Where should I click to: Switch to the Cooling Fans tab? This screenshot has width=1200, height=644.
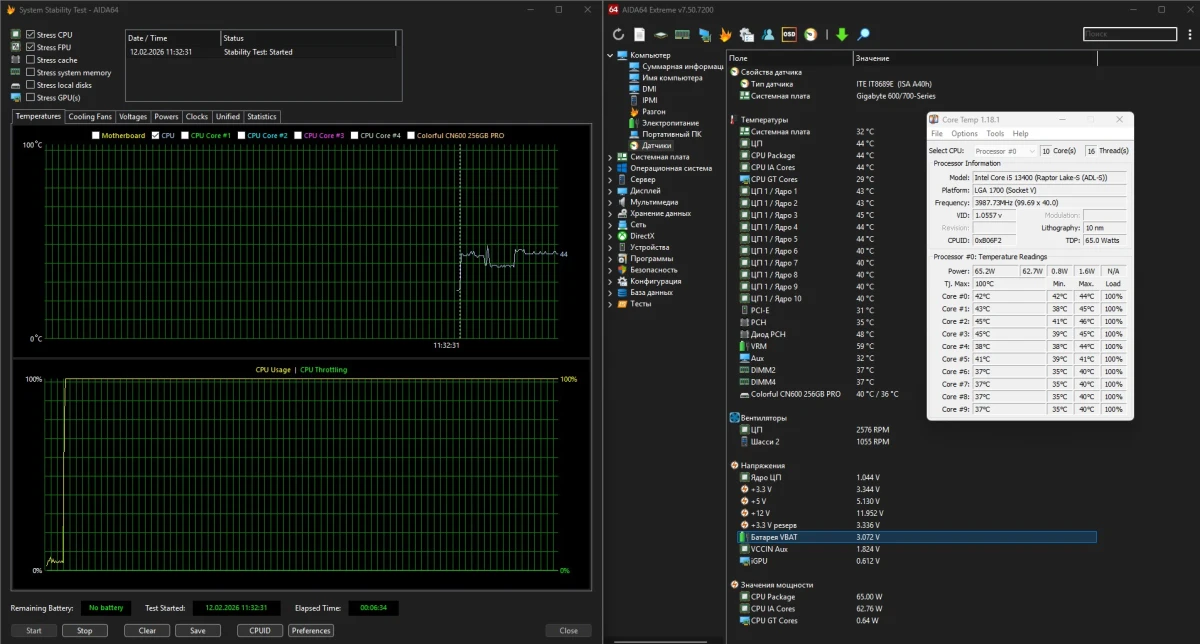[x=90, y=117]
